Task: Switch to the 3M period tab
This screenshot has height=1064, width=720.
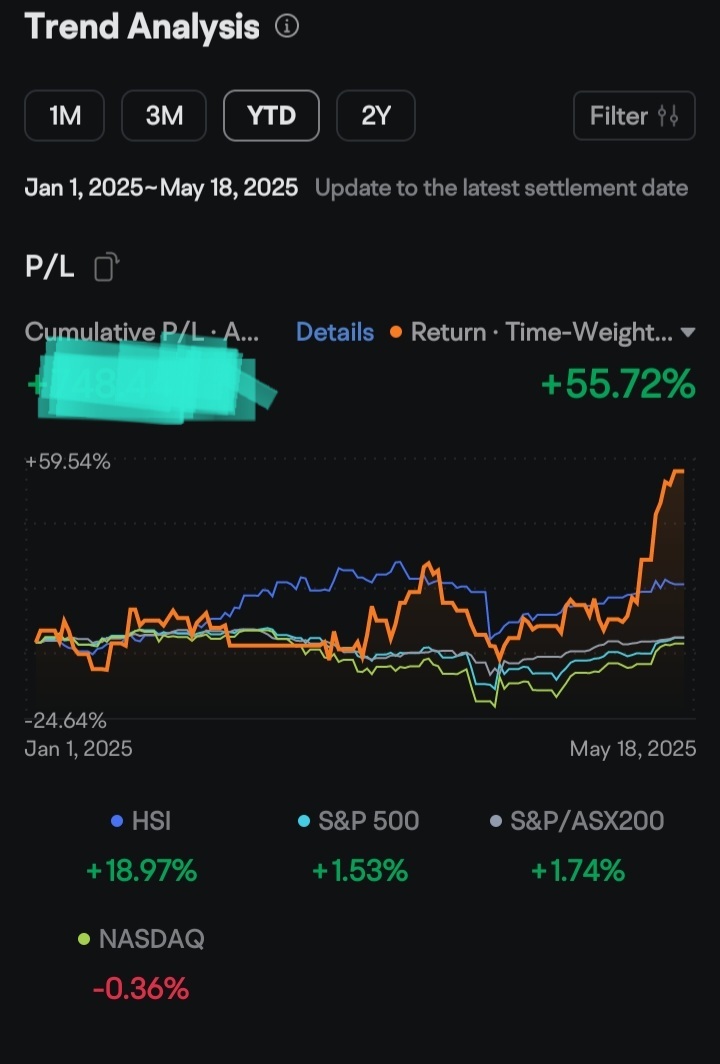Action: click(164, 115)
